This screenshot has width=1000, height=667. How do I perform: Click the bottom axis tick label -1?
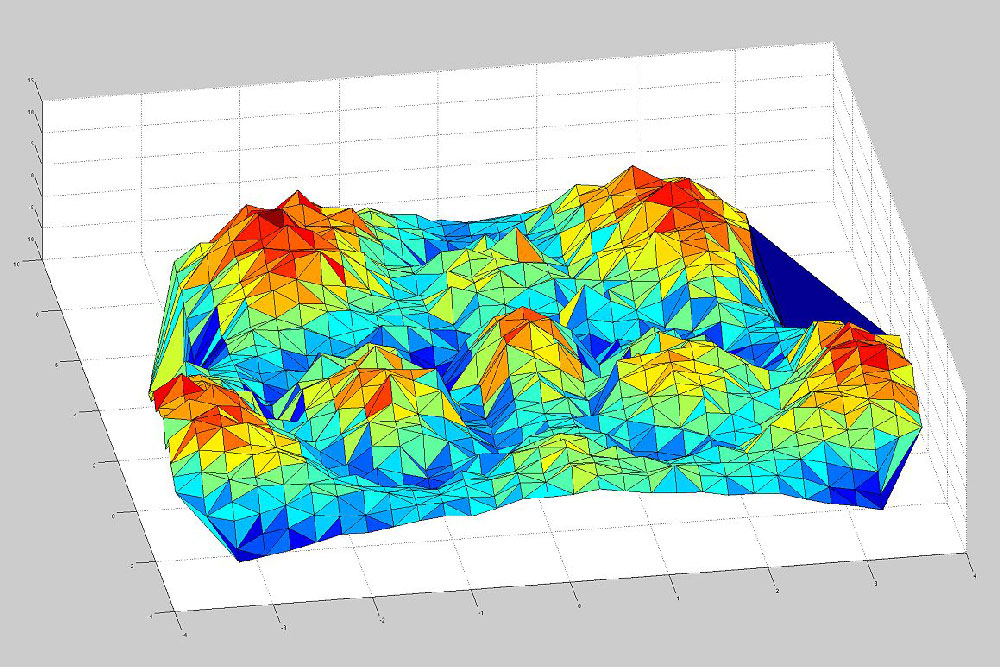point(481,613)
